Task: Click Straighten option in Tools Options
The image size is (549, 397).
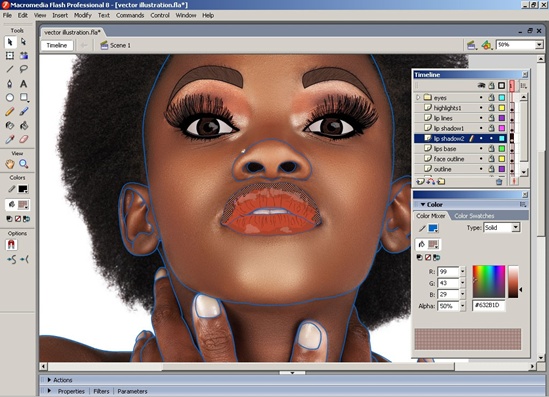Action: [x=24, y=259]
